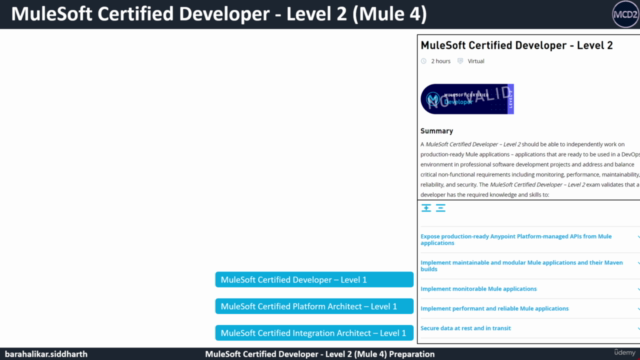
Task: Click the Summary heading
Action: 437,131
